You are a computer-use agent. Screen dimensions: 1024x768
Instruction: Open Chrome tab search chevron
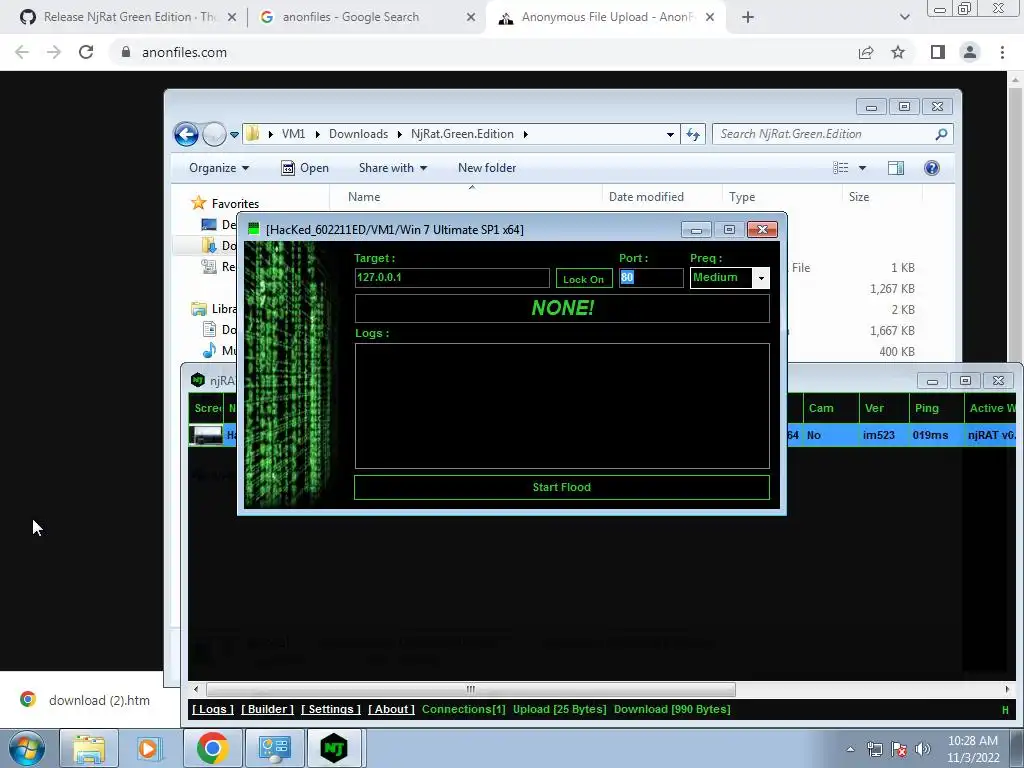pyautogui.click(x=904, y=17)
